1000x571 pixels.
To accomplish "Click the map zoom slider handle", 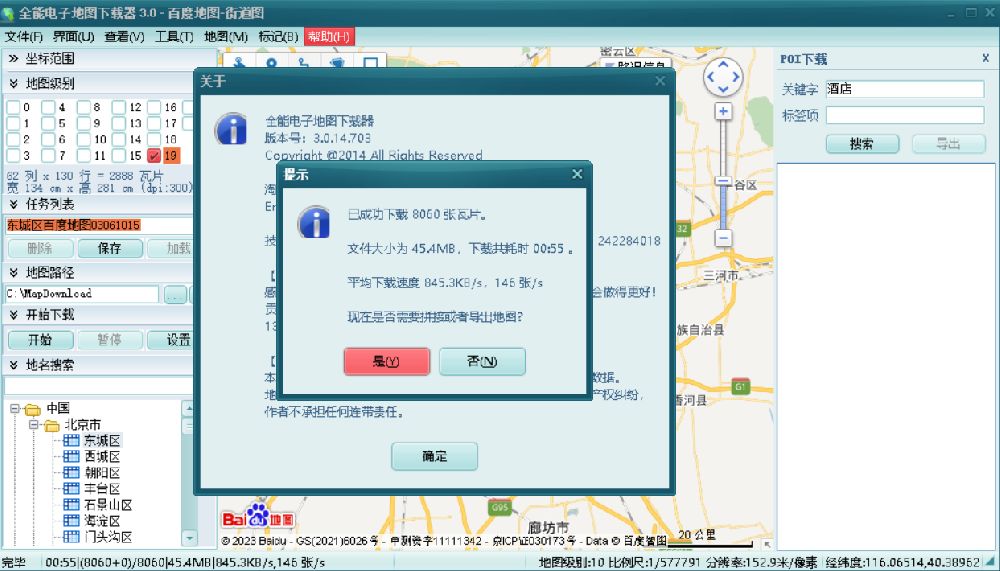I will tap(723, 181).
